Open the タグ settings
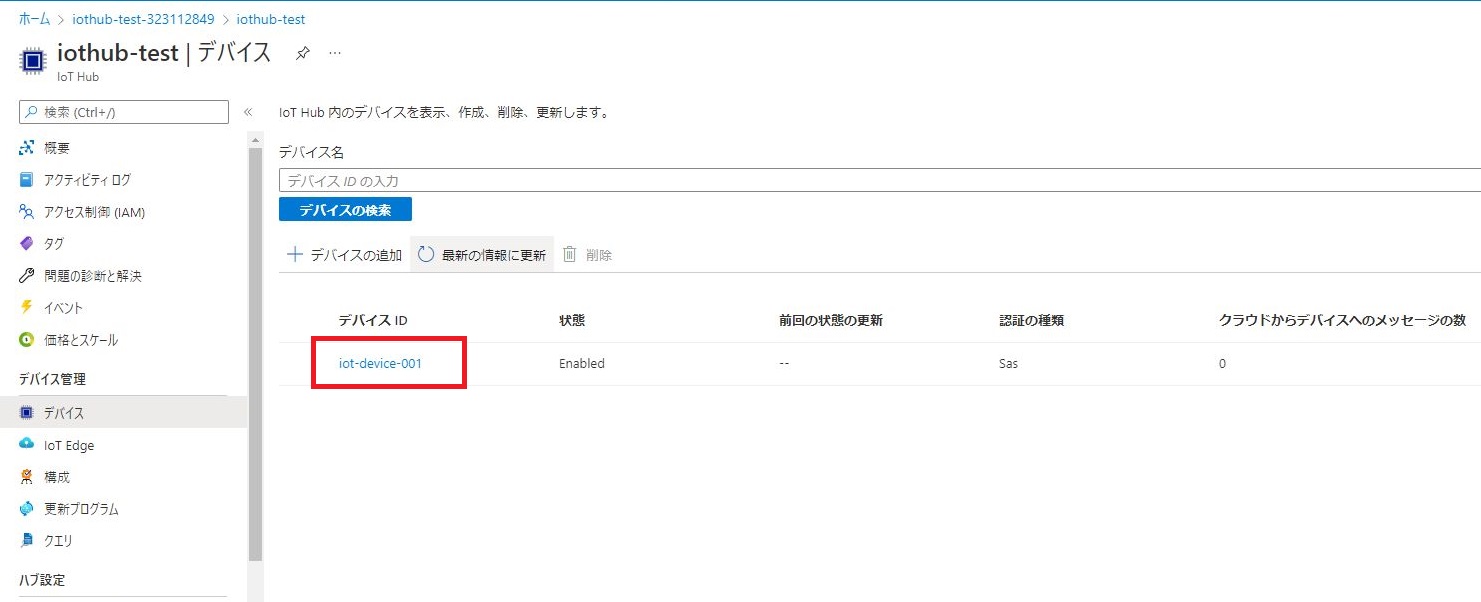The image size is (1481, 602). click(x=52, y=243)
